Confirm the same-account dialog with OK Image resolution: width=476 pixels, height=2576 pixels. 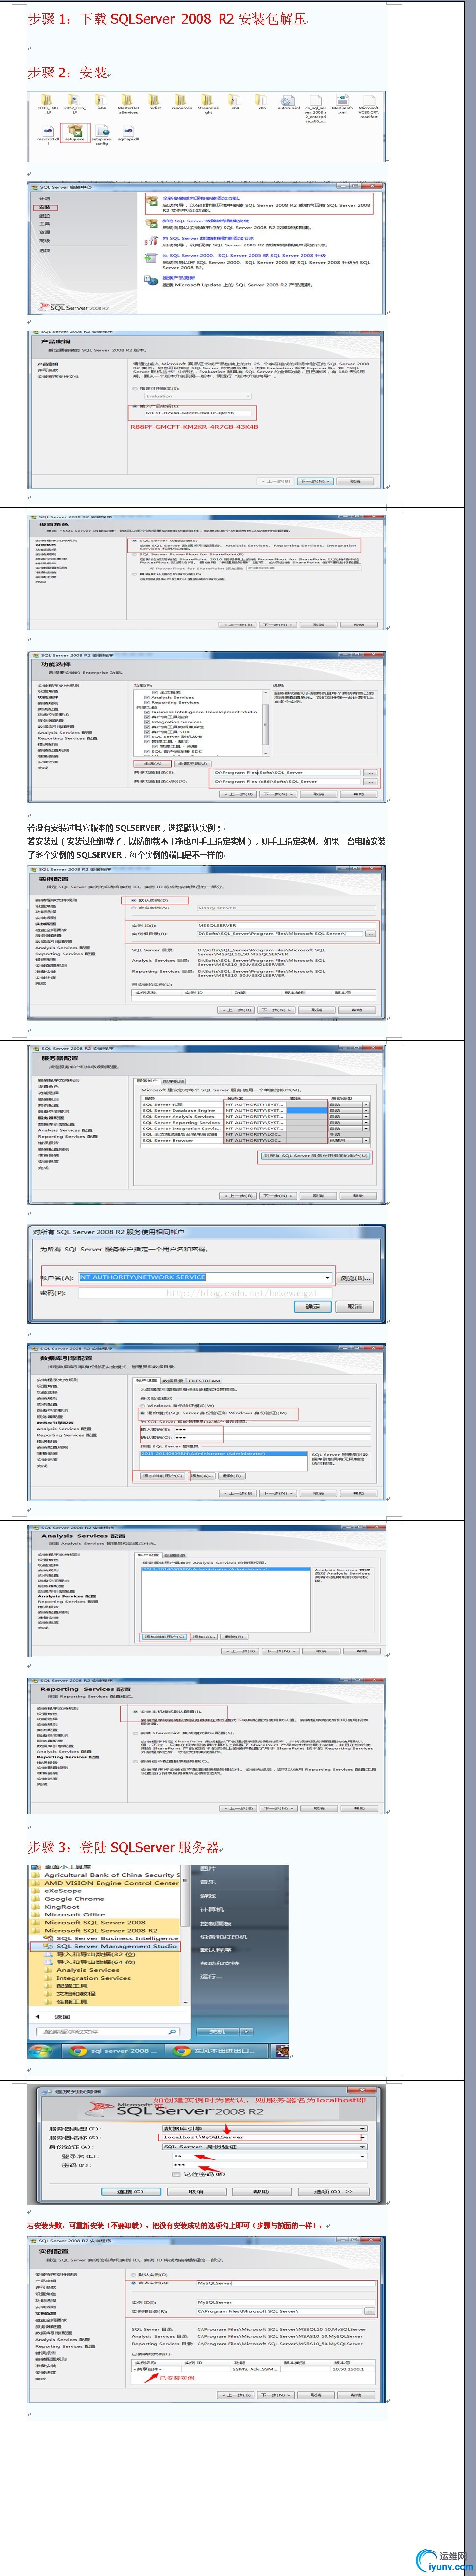coord(313,1306)
